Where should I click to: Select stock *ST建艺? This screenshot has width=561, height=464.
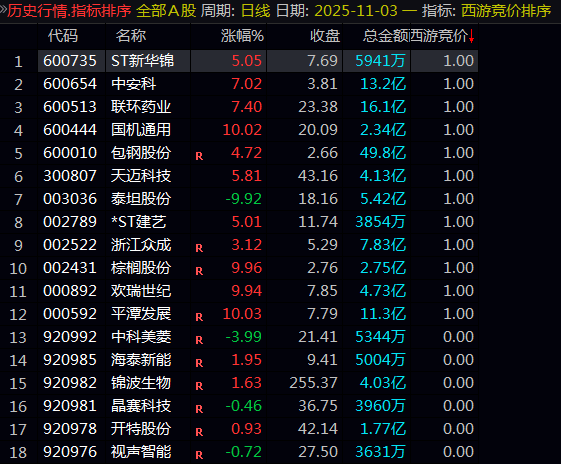(139, 222)
